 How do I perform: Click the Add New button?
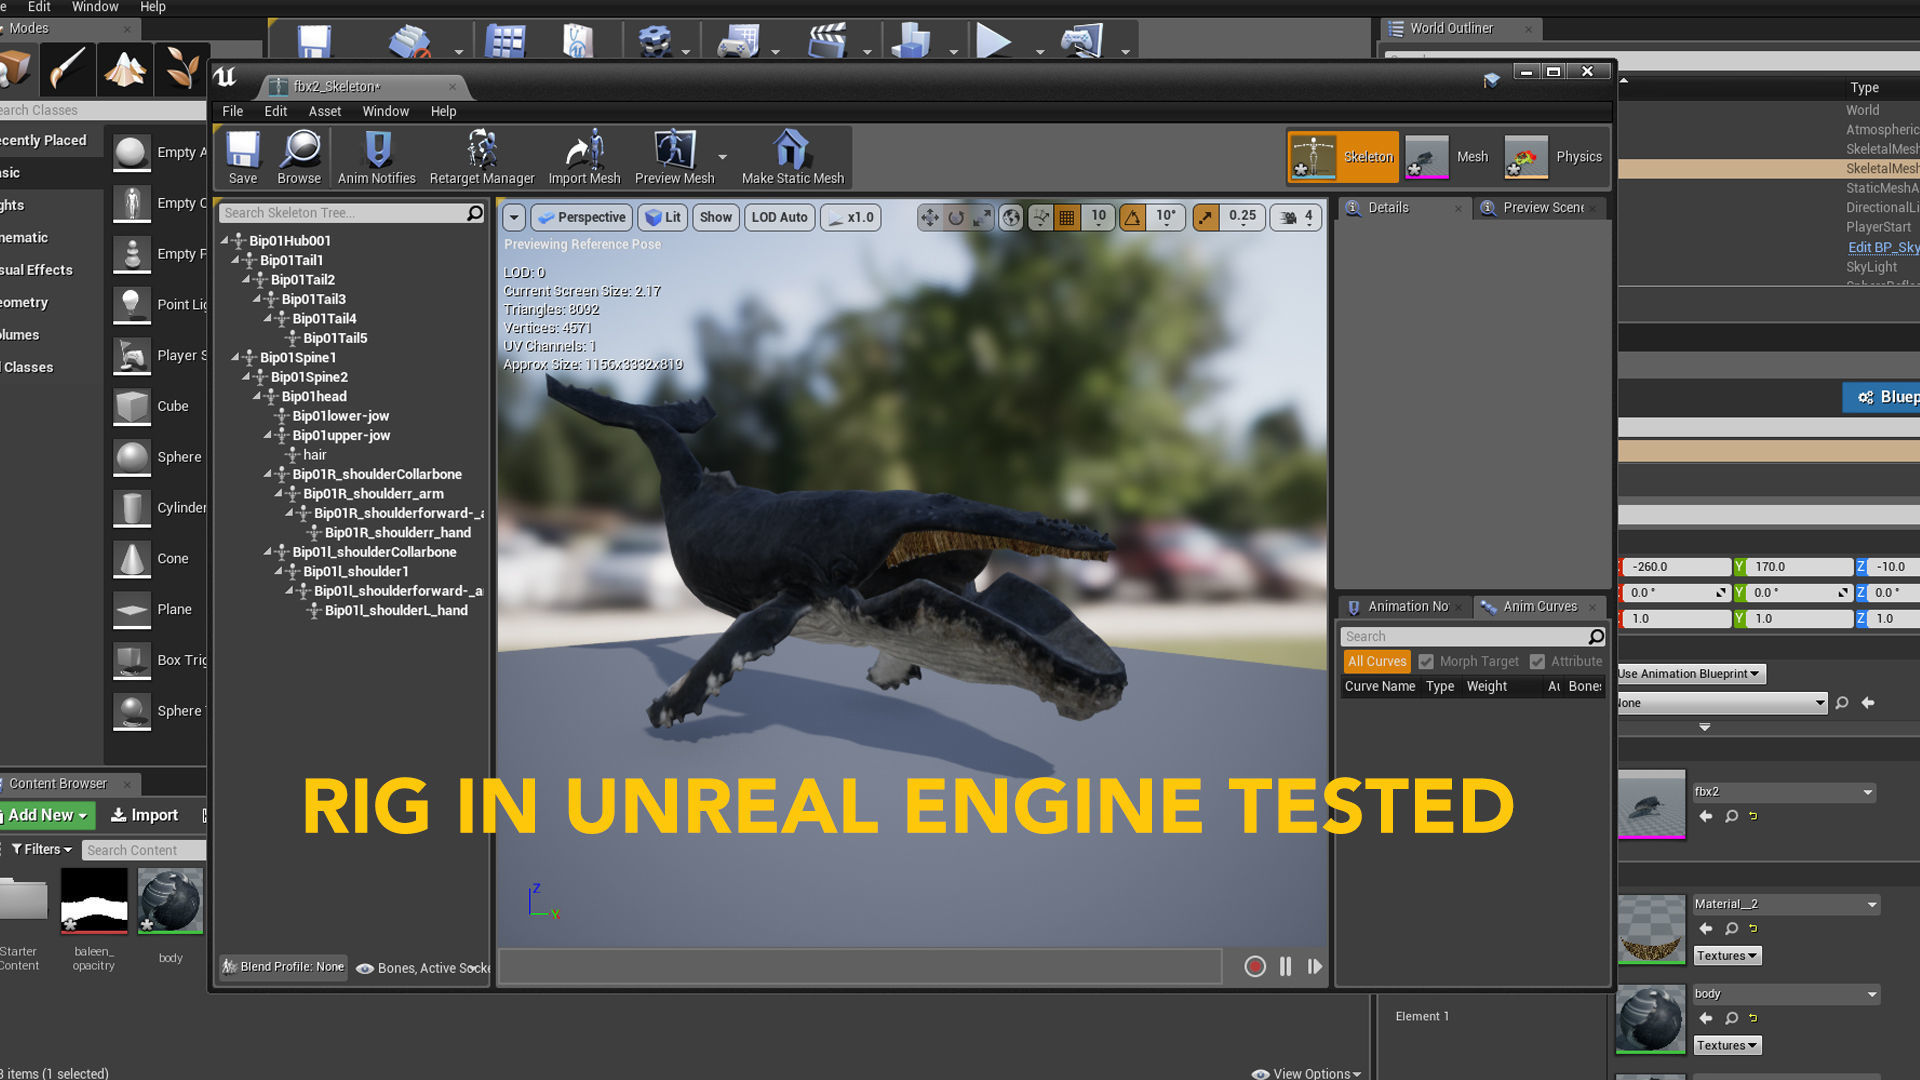click(47, 816)
